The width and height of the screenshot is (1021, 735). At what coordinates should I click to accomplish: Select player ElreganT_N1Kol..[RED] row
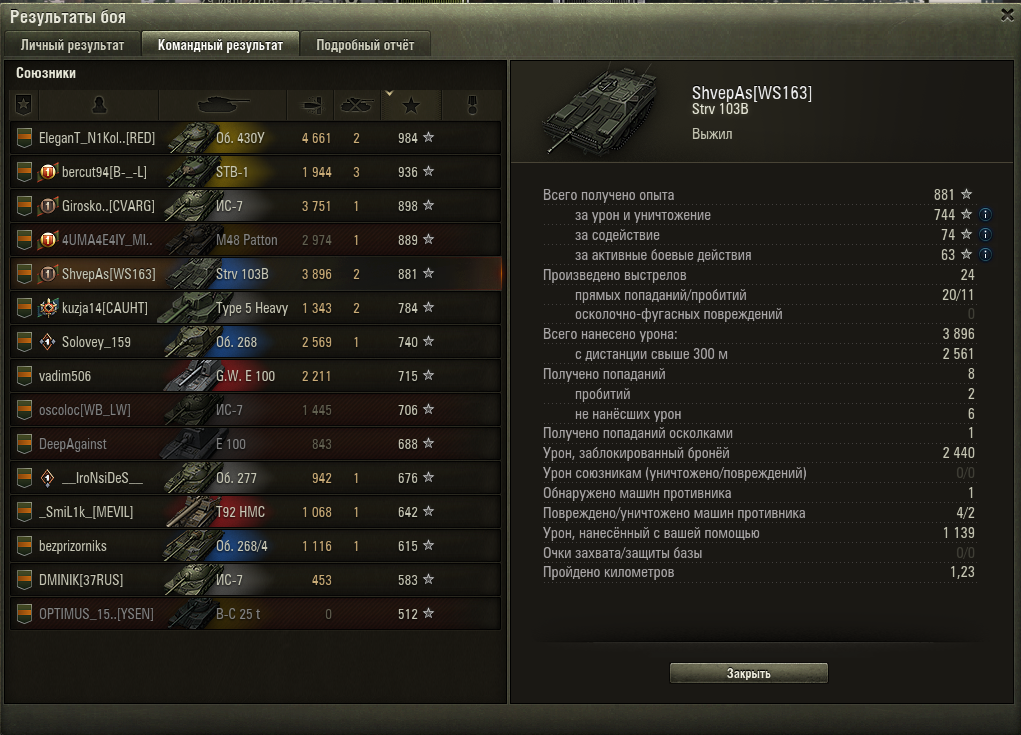pos(255,138)
